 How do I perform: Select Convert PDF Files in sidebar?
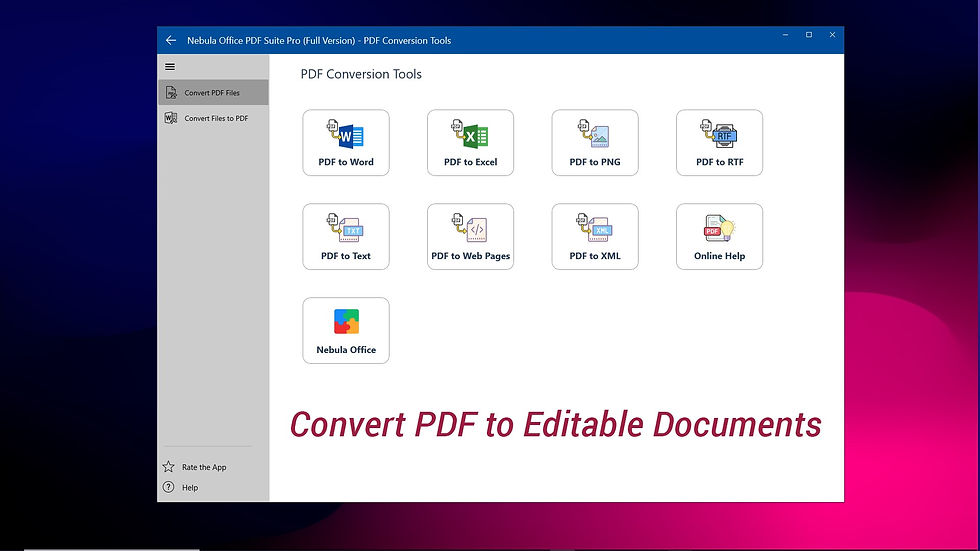click(213, 92)
